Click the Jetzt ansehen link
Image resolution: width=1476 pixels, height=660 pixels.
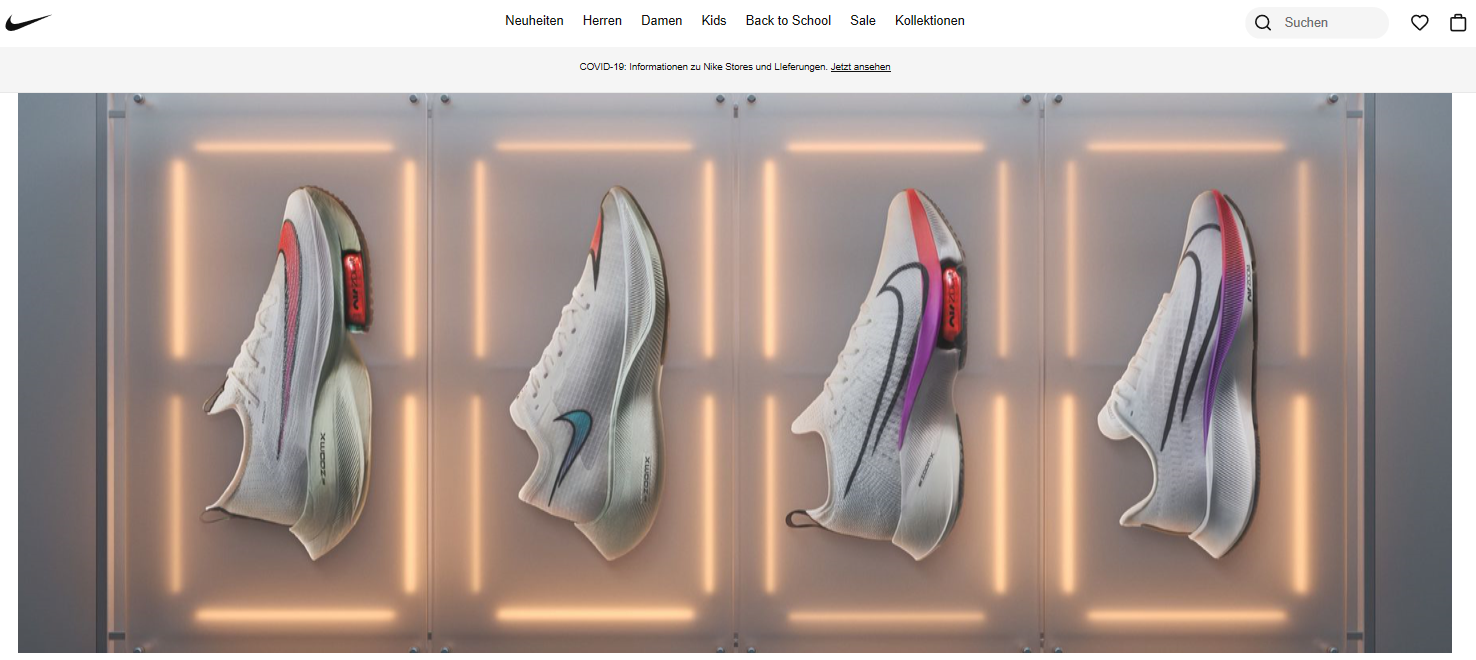point(861,67)
